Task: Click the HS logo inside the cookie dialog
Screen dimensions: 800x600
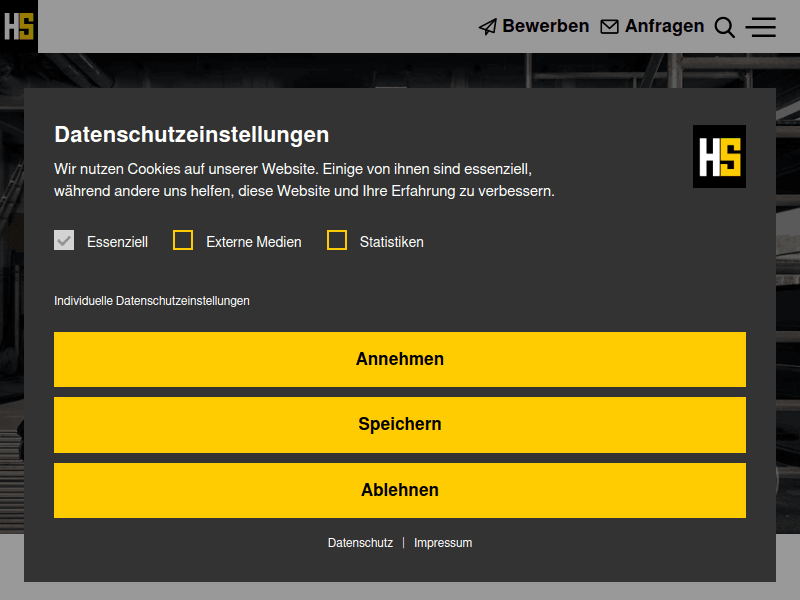Action: click(x=719, y=157)
